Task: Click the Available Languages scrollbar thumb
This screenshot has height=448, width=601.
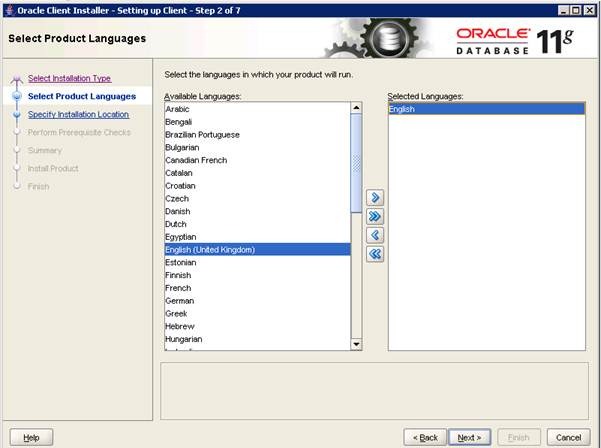Action: point(356,160)
